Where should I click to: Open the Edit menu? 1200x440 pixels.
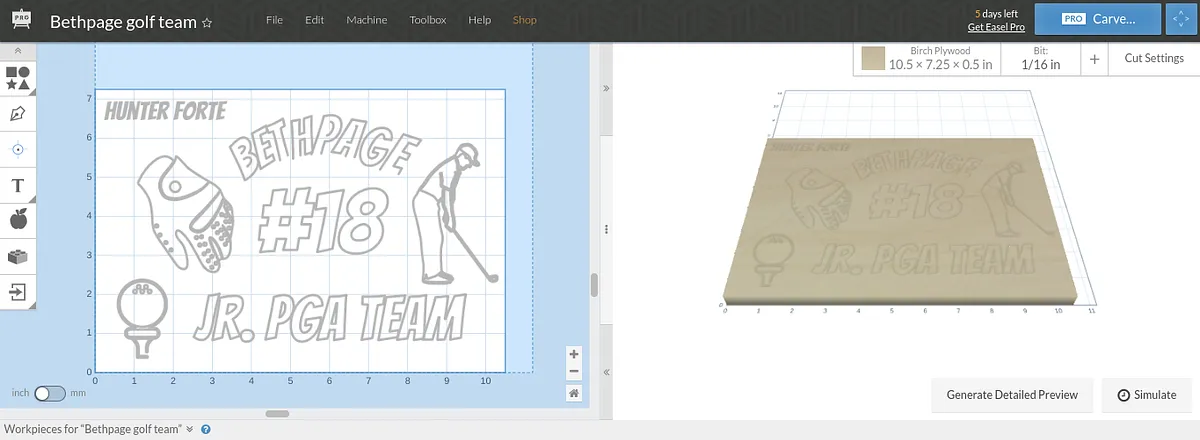click(x=314, y=20)
